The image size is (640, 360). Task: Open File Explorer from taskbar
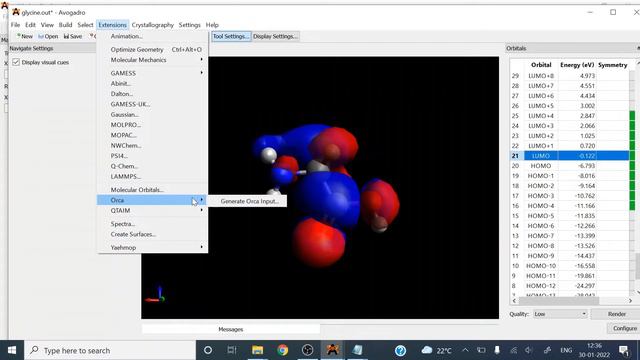(x=257, y=350)
